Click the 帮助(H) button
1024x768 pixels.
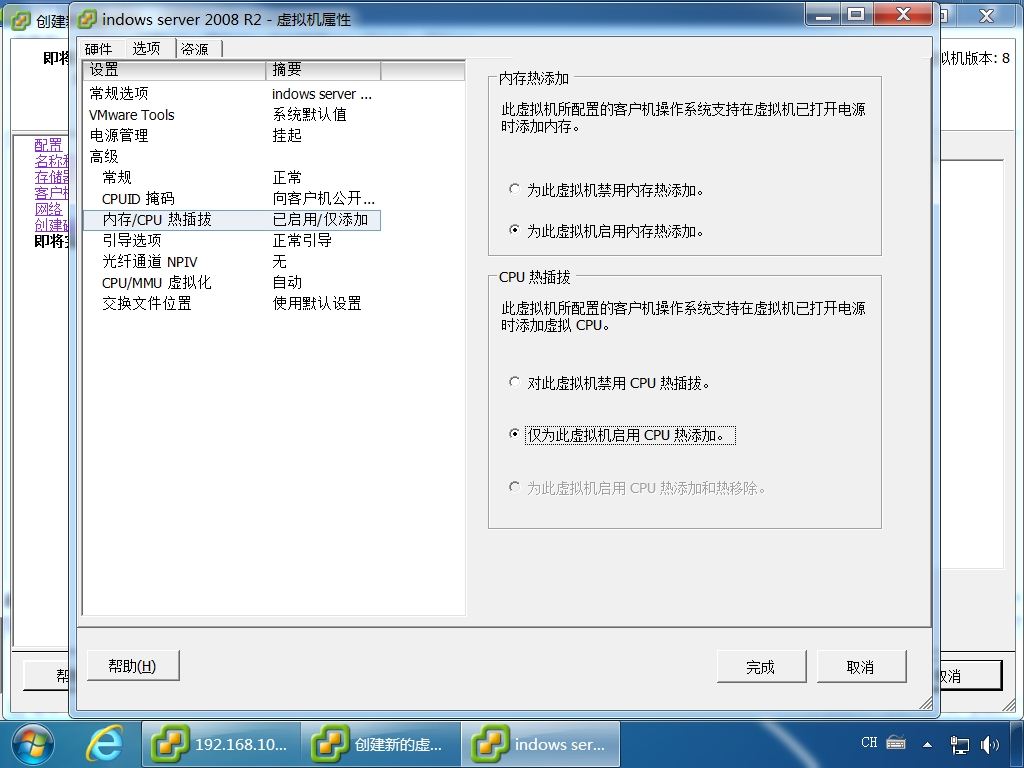(x=133, y=666)
